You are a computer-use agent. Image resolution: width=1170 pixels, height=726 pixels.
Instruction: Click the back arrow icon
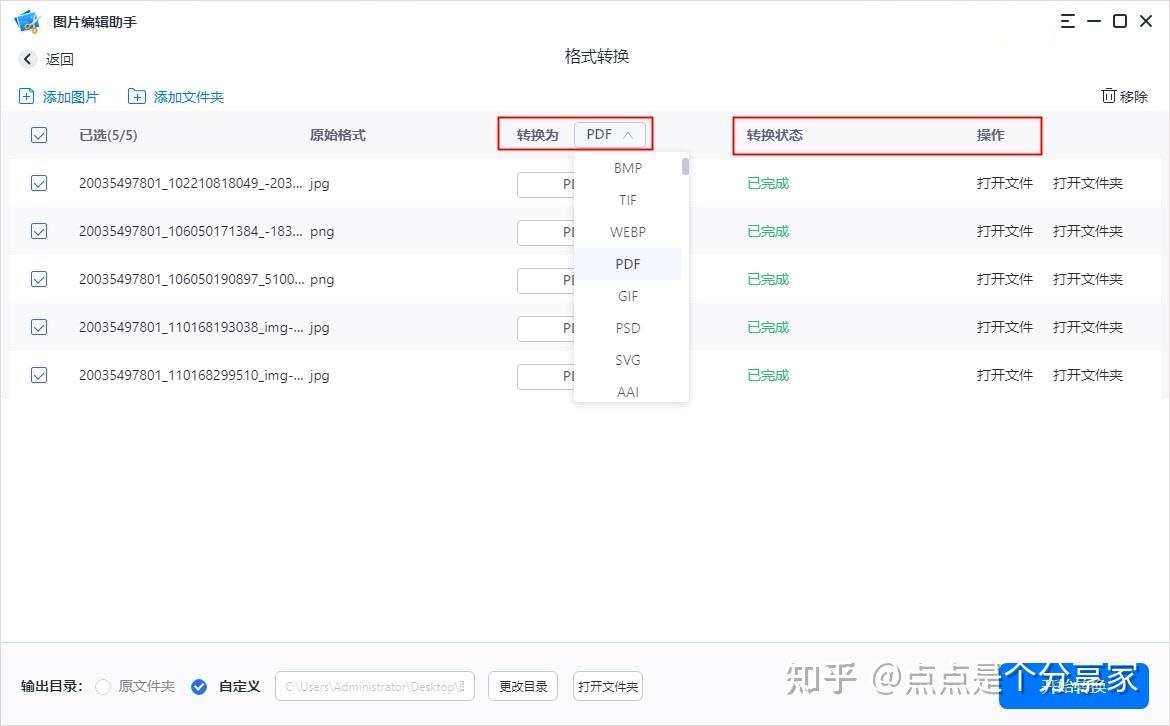[28, 59]
